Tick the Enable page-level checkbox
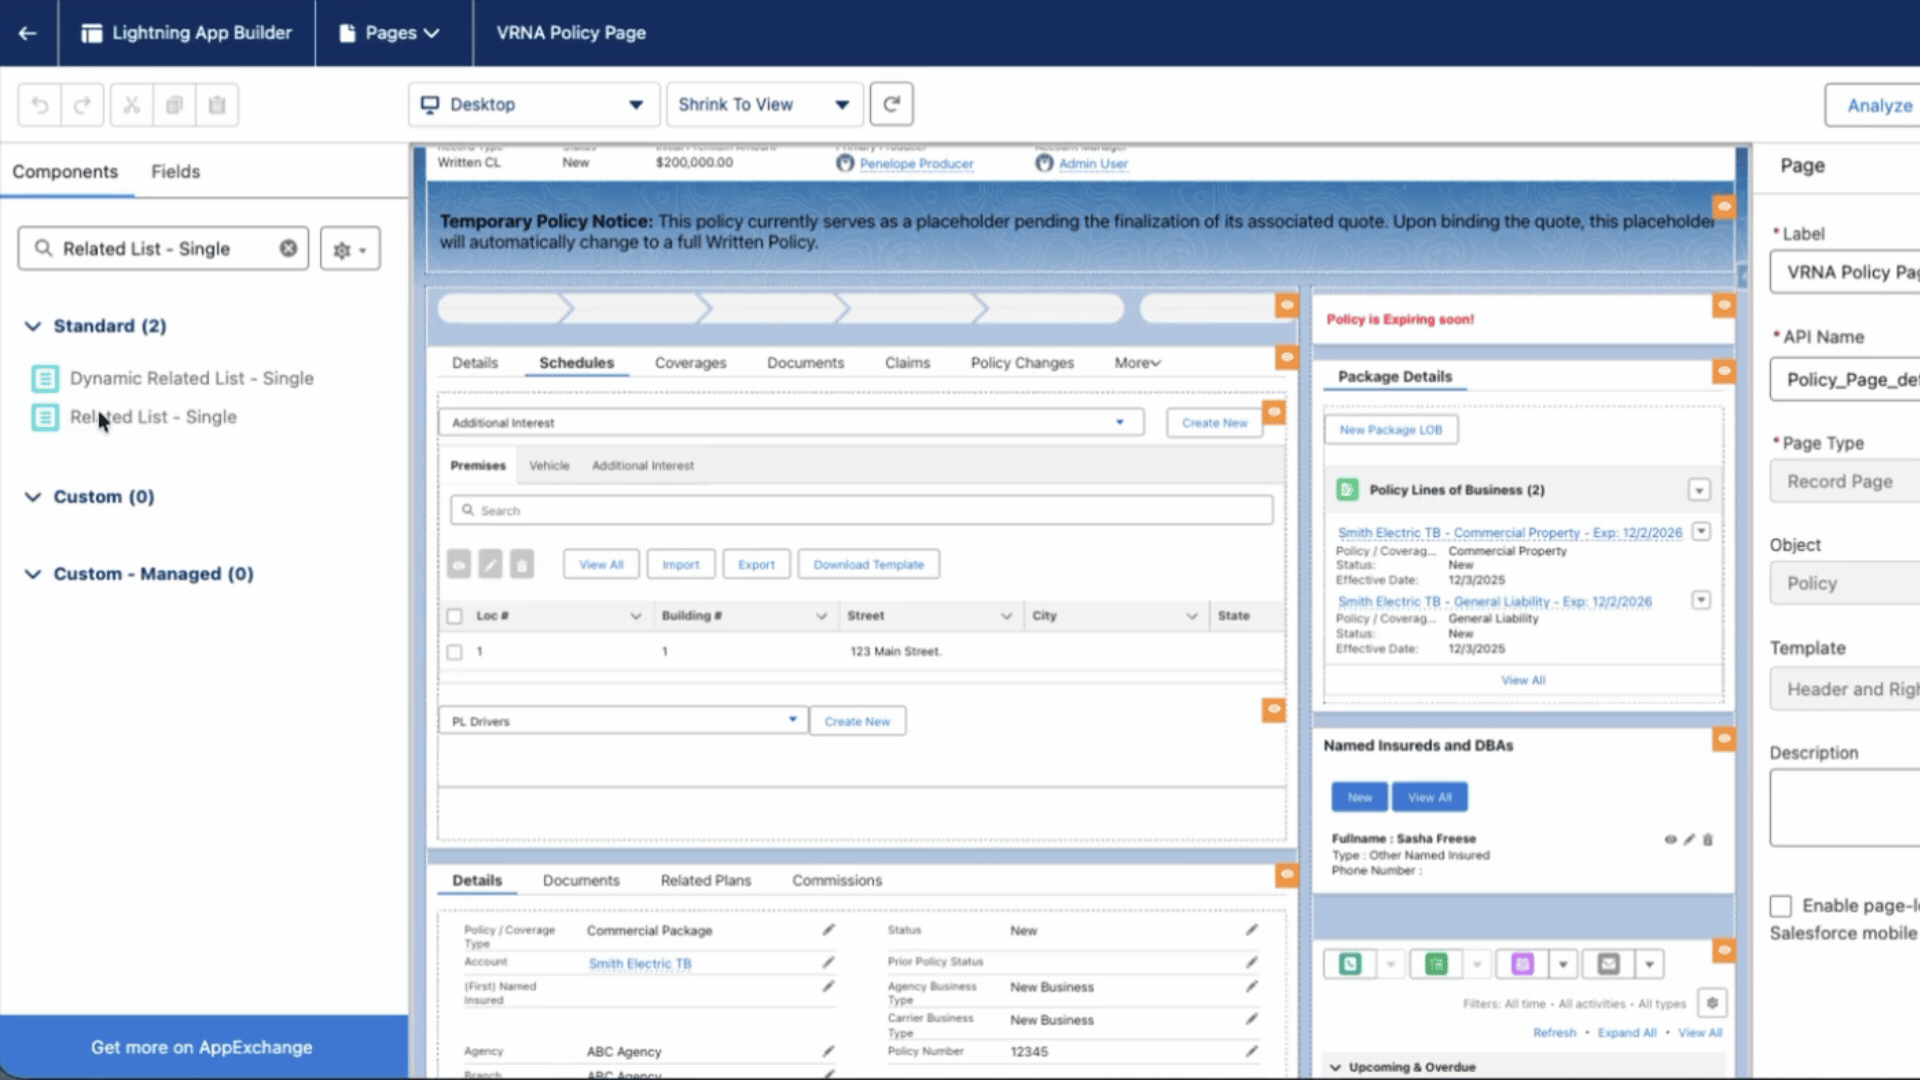The image size is (1920, 1080). 1781,906
